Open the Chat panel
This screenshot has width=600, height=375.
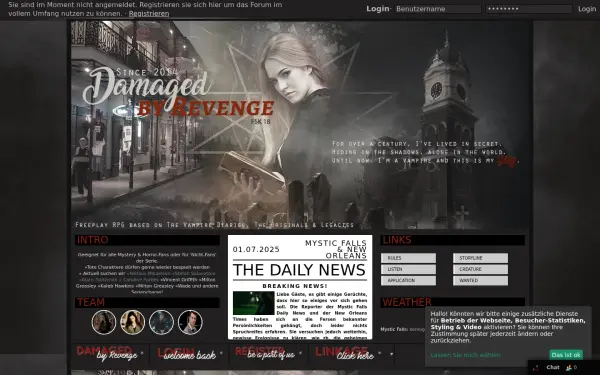[x=553, y=367]
